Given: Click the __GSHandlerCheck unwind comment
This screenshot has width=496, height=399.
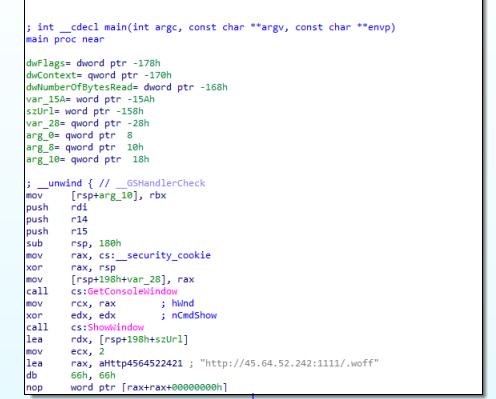Looking at the screenshot, I should pyautogui.click(x=116, y=183).
